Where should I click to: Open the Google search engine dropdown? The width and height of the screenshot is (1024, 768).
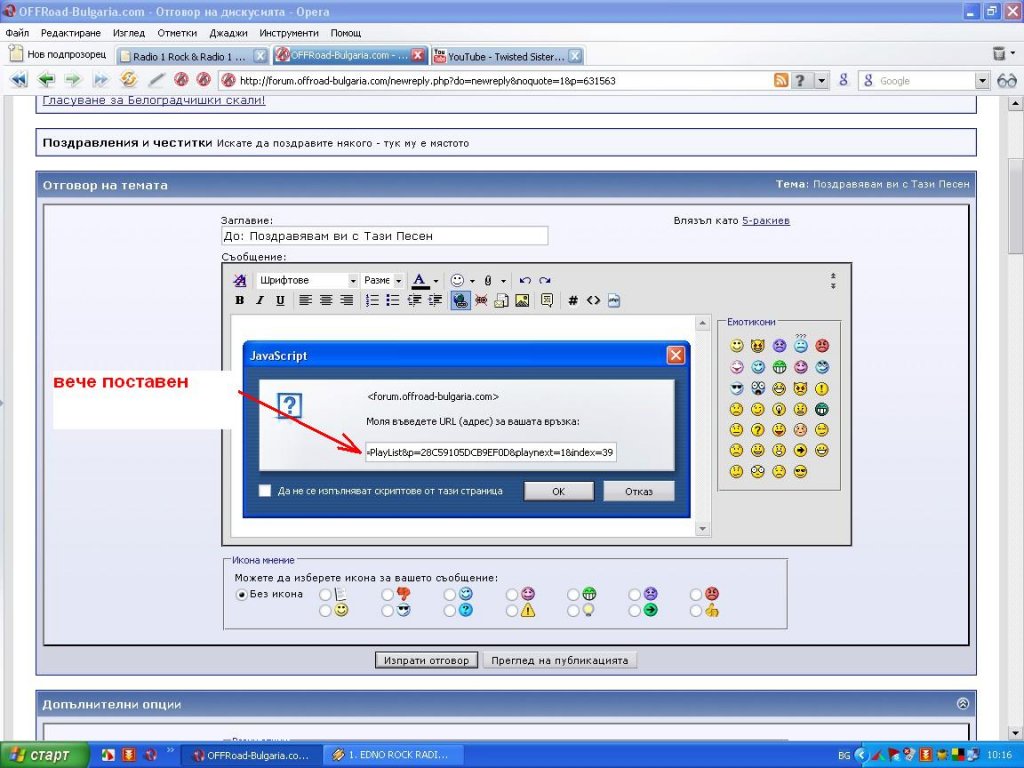[x=983, y=80]
